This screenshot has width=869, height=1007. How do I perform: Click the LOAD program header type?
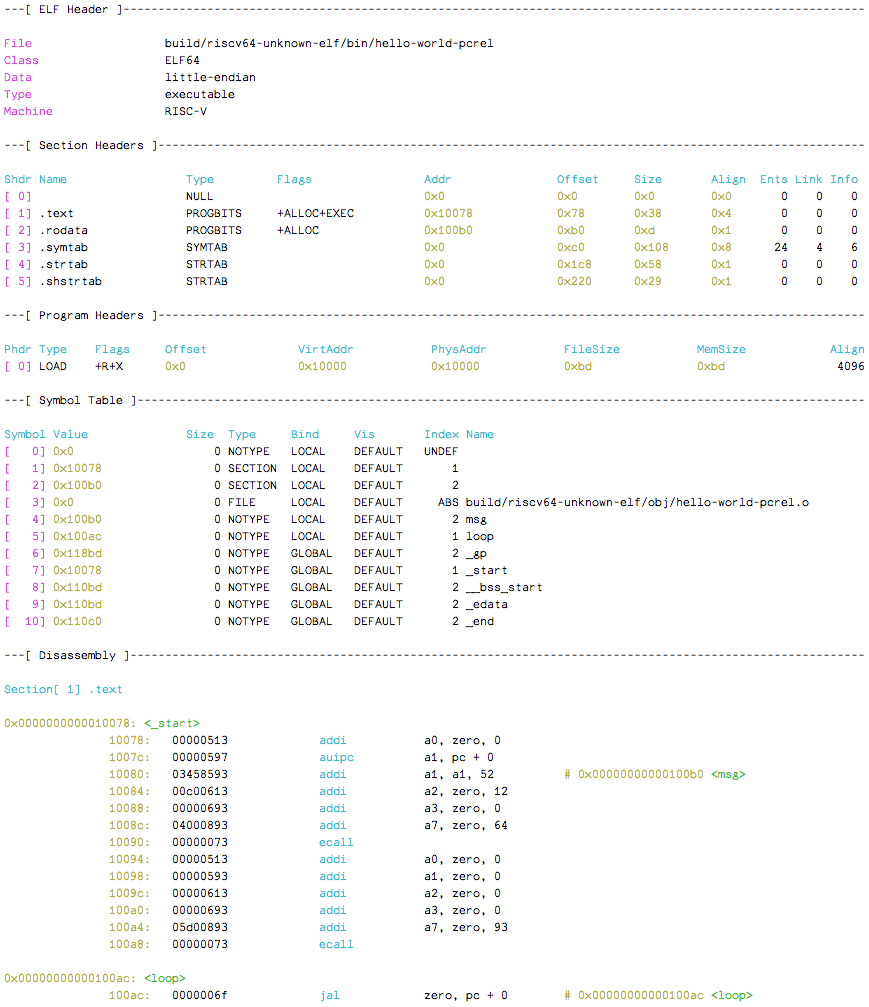click(53, 367)
